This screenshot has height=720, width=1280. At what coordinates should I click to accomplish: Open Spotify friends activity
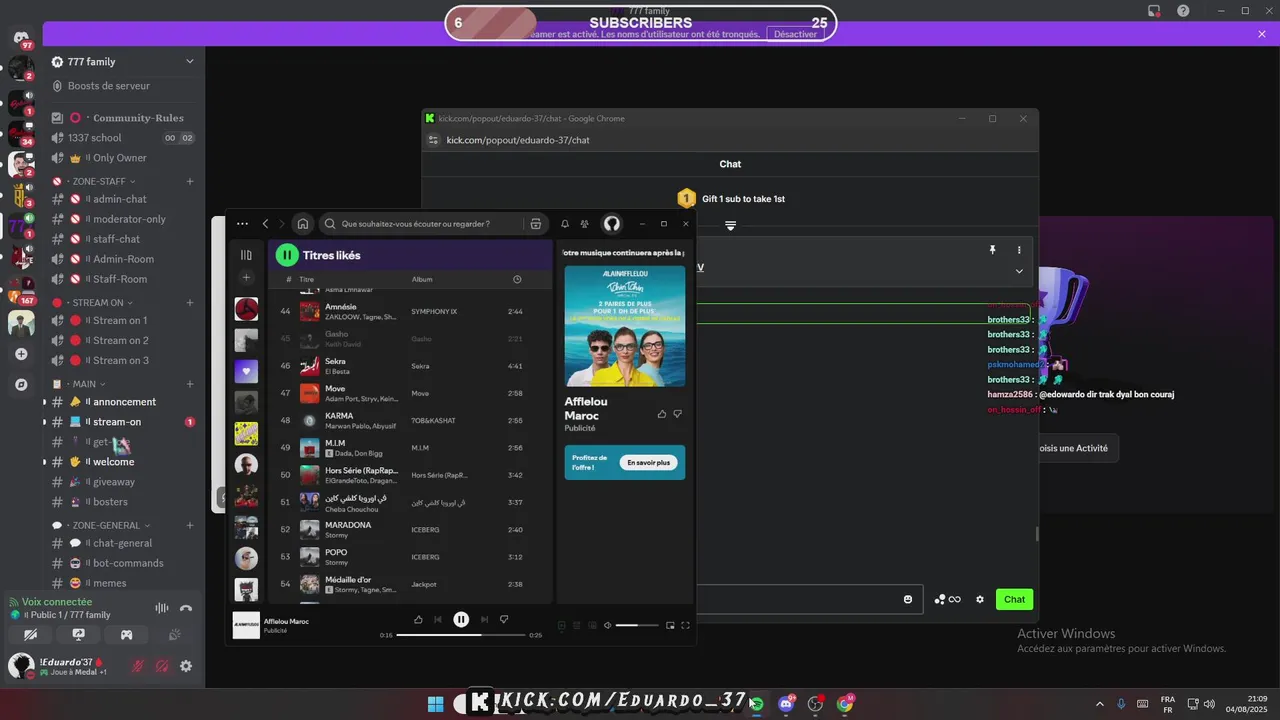(x=585, y=224)
